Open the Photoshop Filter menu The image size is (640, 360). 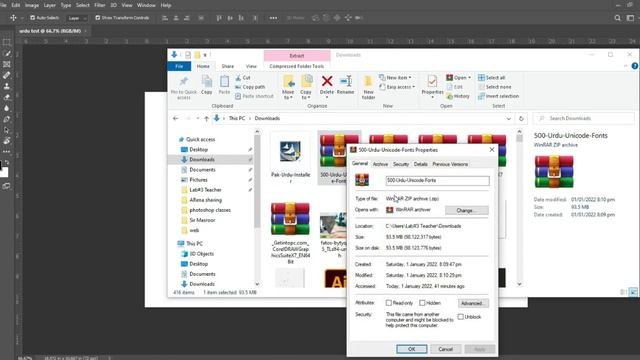pyautogui.click(x=100, y=5)
